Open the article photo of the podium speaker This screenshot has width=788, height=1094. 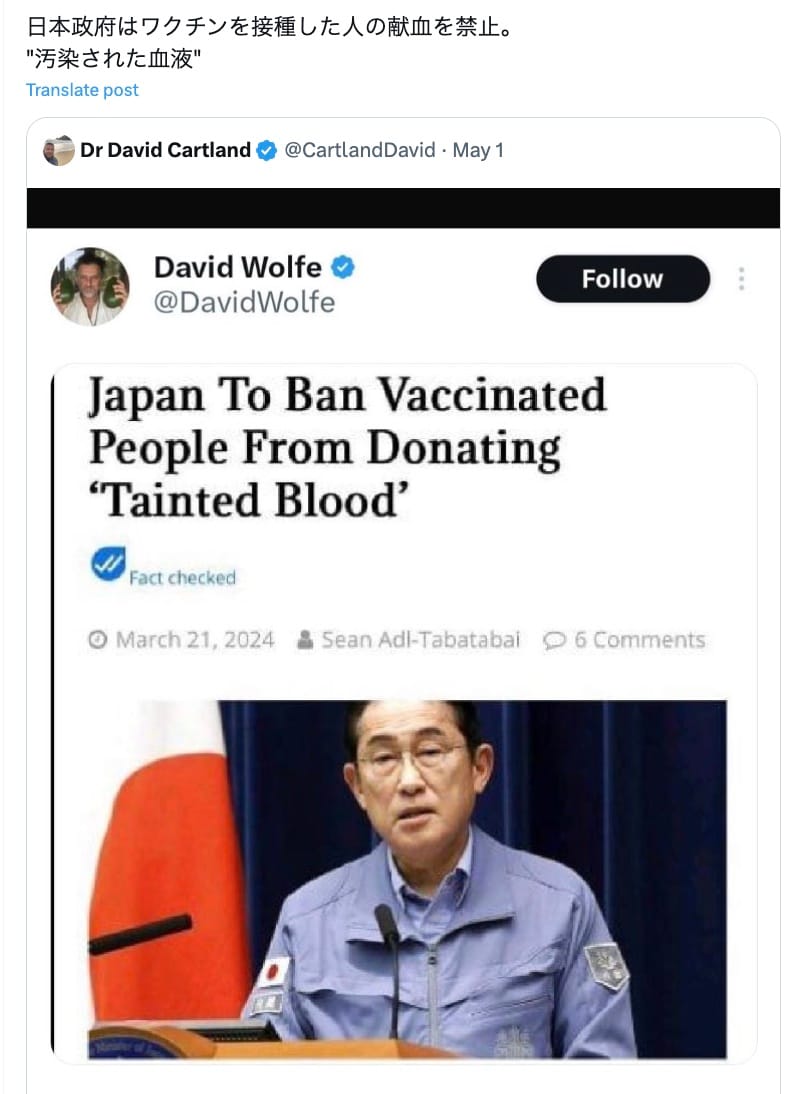click(x=408, y=879)
